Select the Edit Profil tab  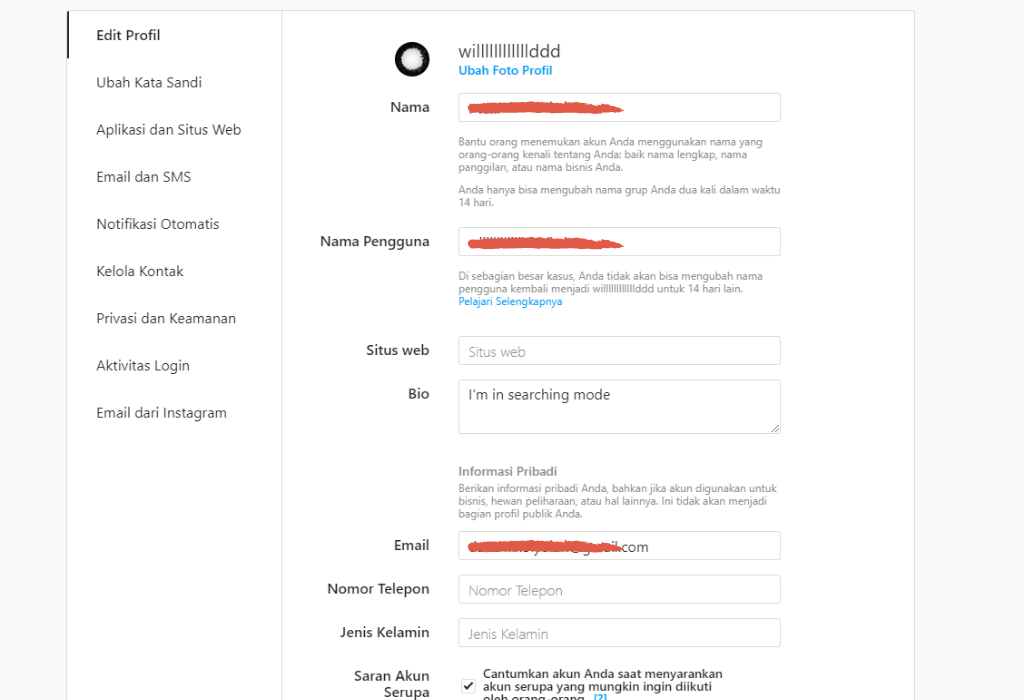pos(128,34)
